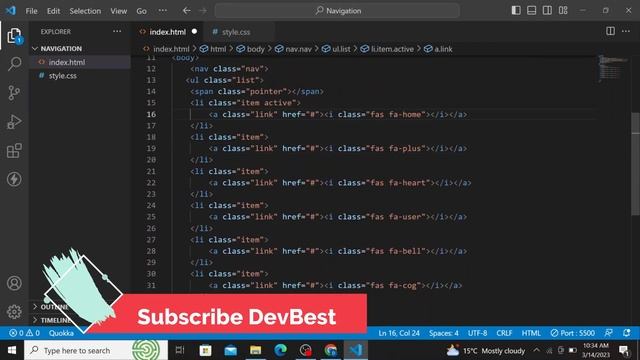Viewport: 640px width, 360px height.
Task: Click CRLF end of line setting
Action: 504,333
